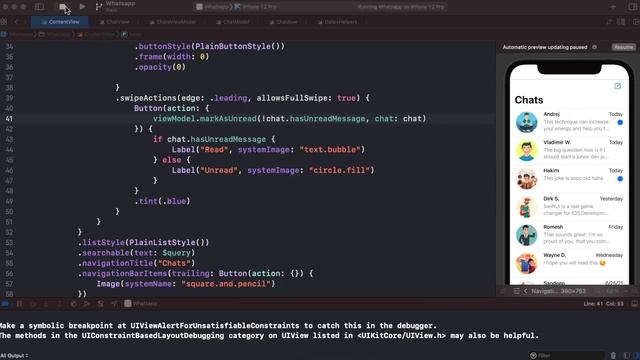
Task: Switch to the ChatModel tab
Action: click(233, 22)
